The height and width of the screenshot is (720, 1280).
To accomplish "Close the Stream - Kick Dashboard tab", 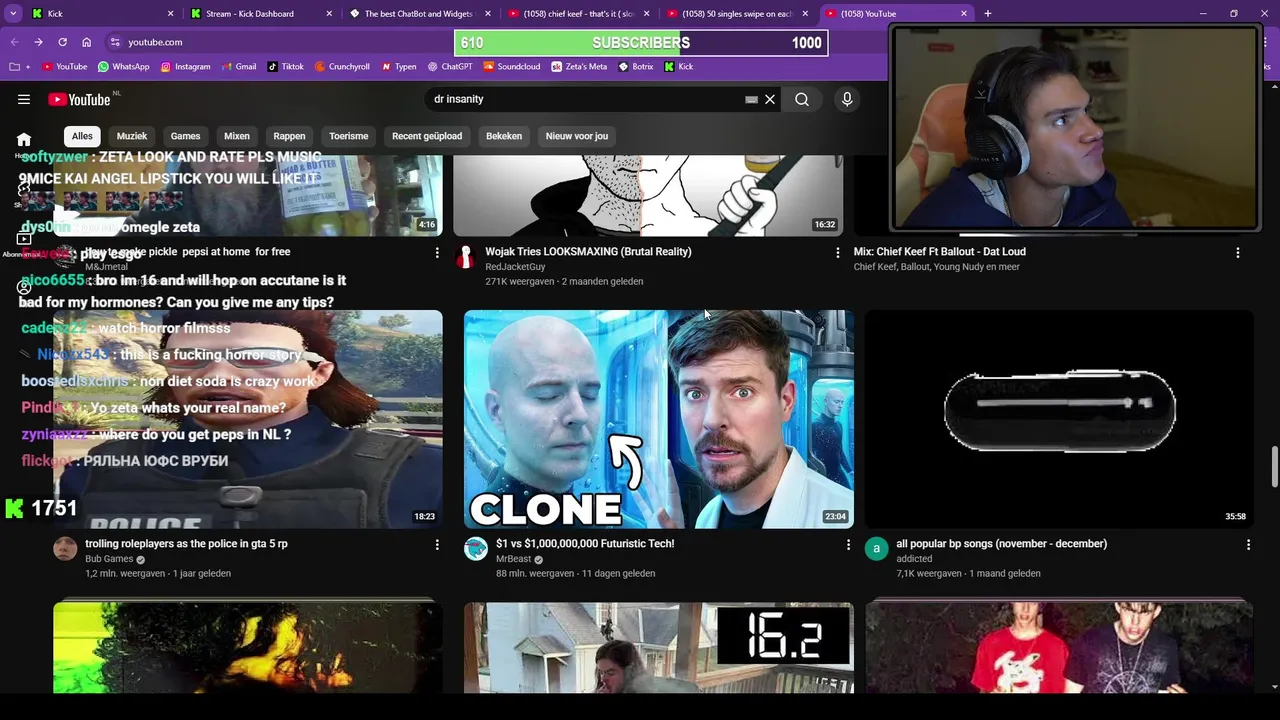I will click(330, 13).
